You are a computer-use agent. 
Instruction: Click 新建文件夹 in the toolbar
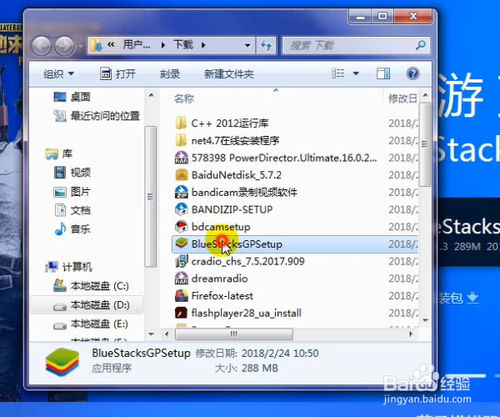[x=229, y=74]
